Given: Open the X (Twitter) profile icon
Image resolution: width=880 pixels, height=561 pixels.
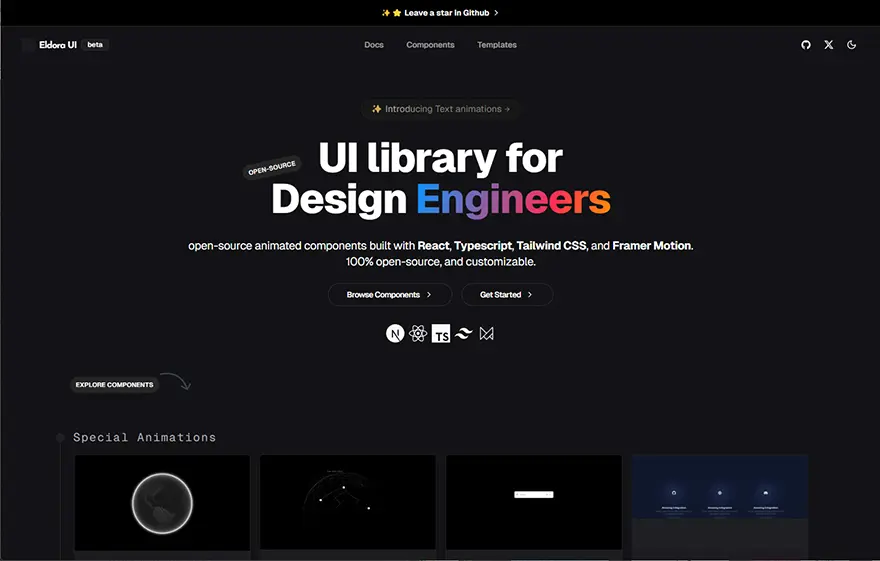Looking at the screenshot, I should coord(828,45).
